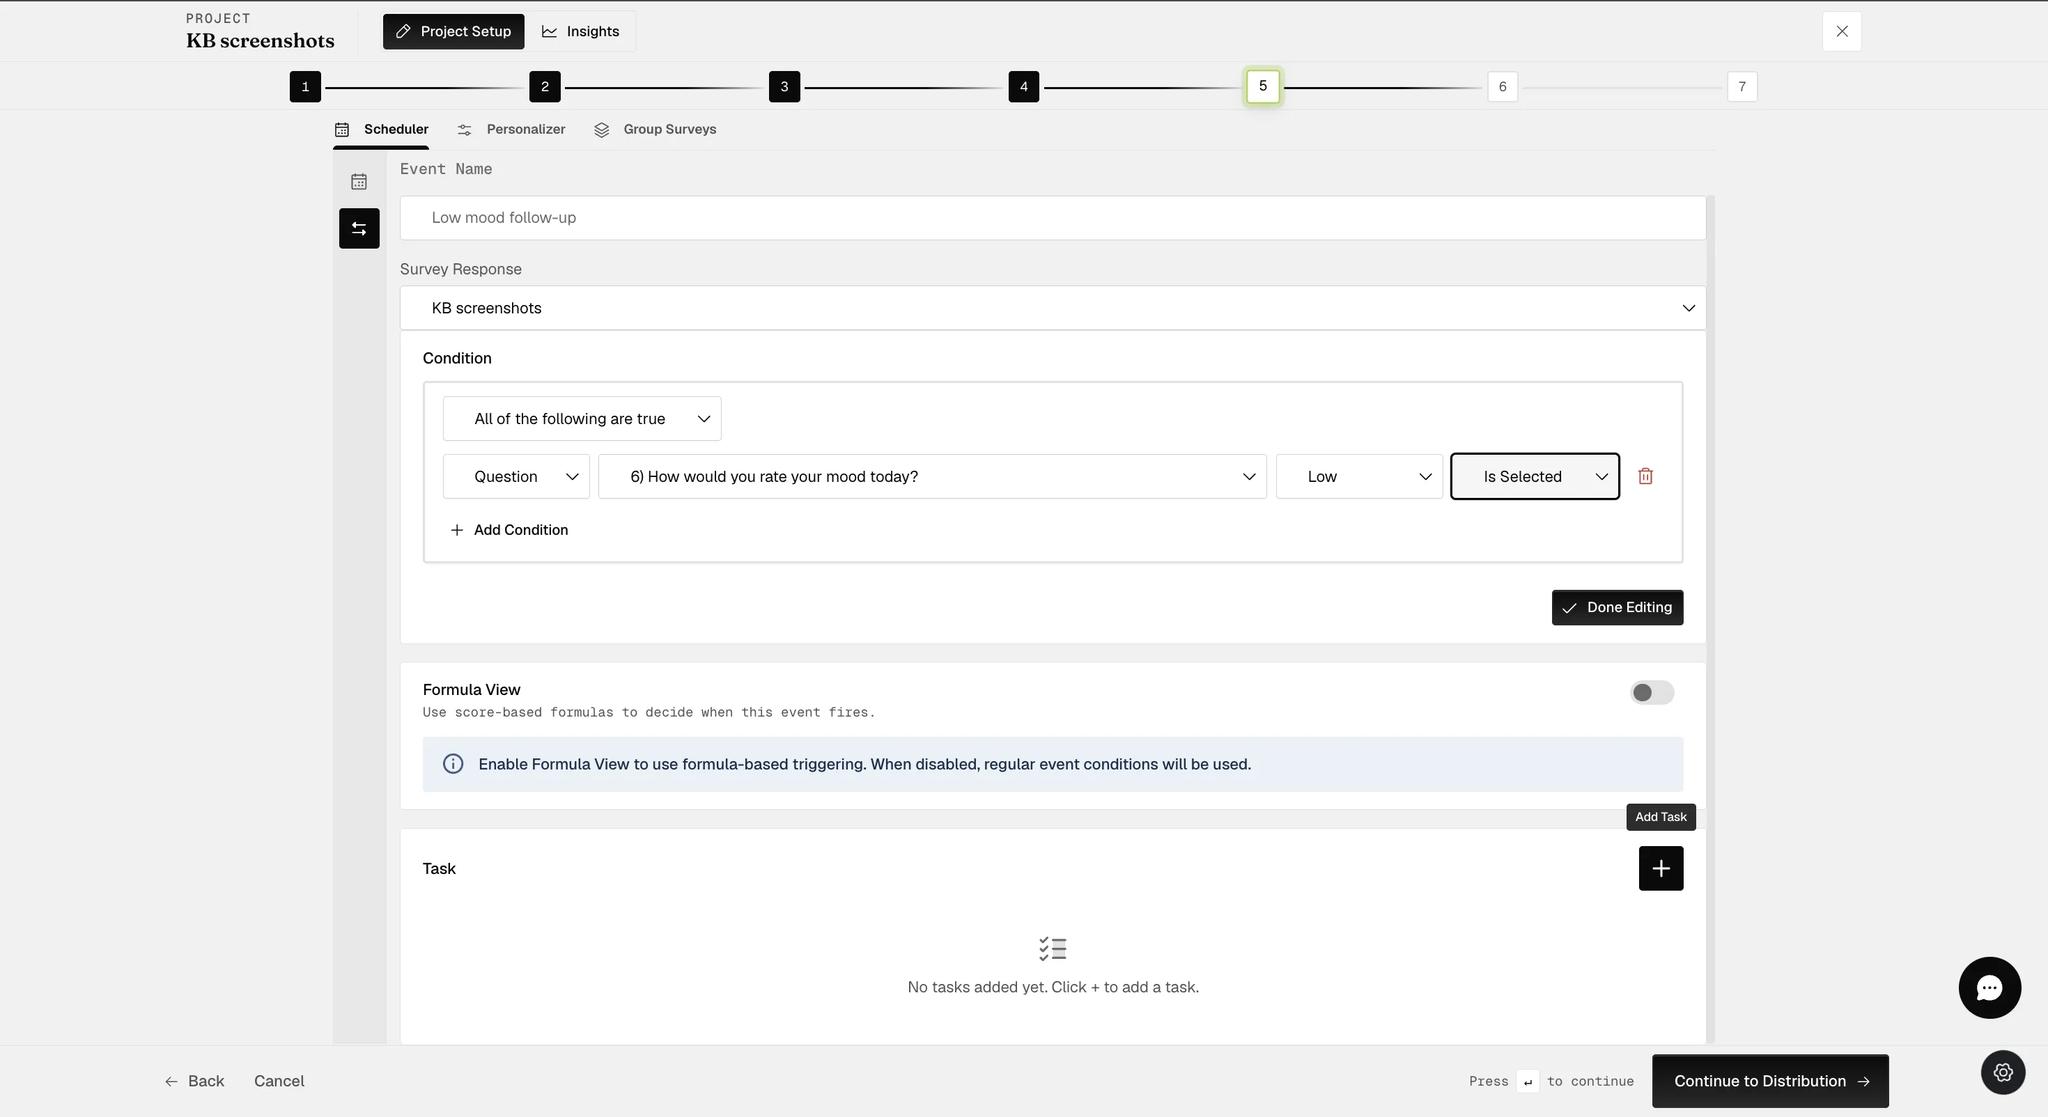Click the 'No tasks added yet' message
The height and width of the screenshot is (1117, 2048).
click(x=1053, y=987)
